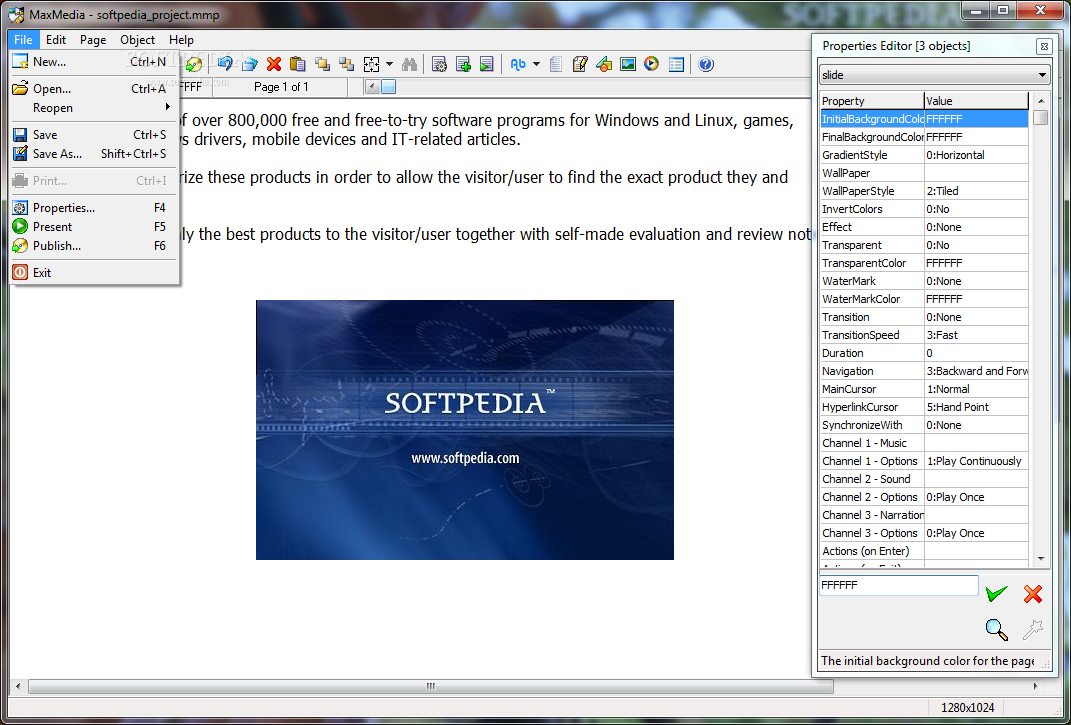Choose Publish... from the File menu
The image size is (1071, 725).
point(95,246)
